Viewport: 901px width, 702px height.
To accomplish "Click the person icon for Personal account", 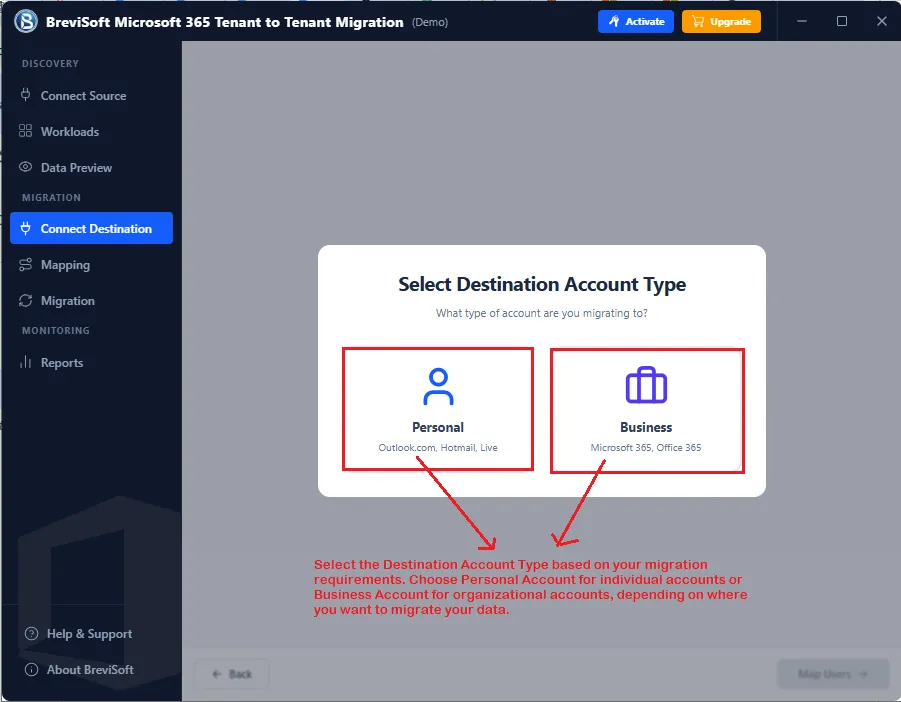I will click(438, 387).
